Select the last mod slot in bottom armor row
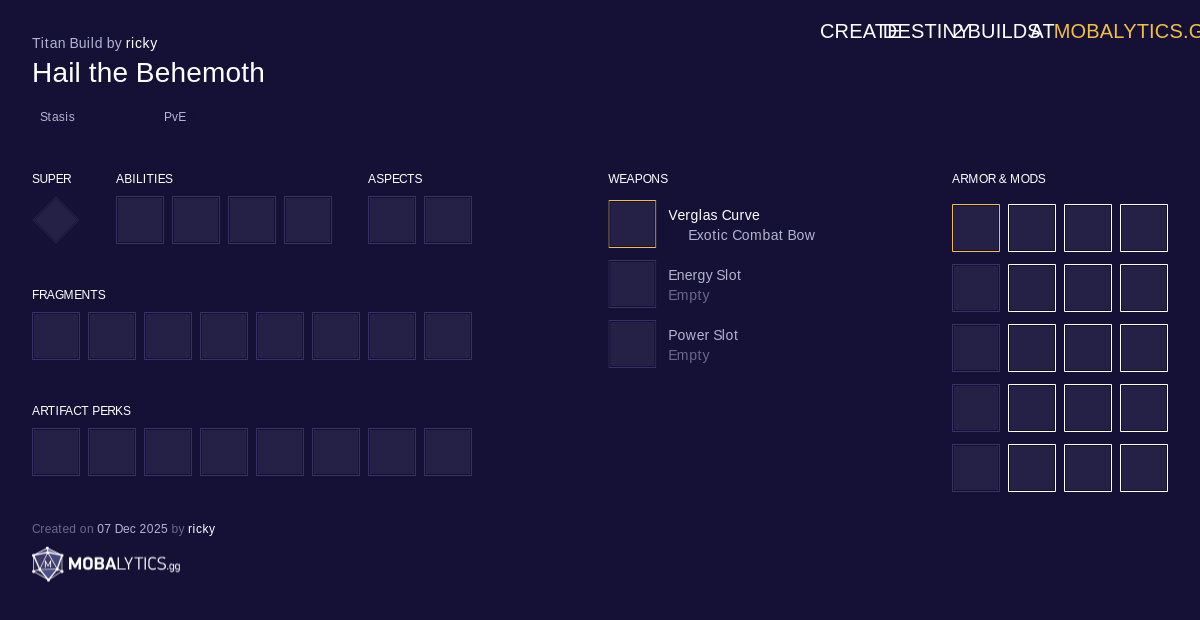Image resolution: width=1200 pixels, height=620 pixels. click(1144, 468)
